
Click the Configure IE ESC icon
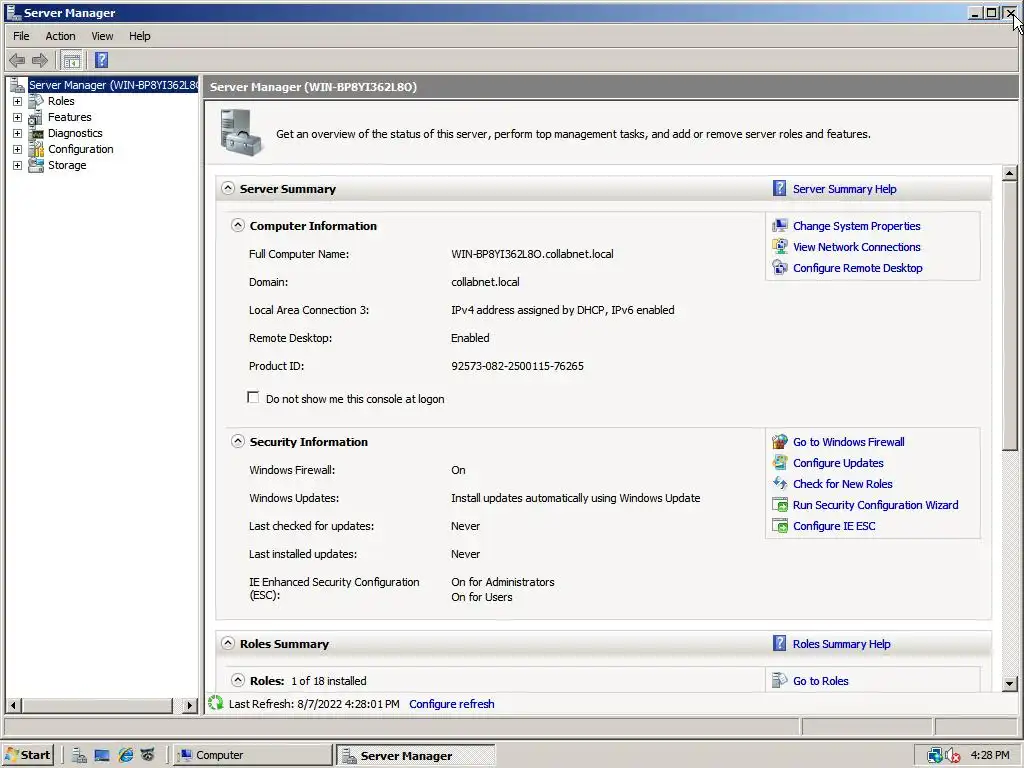[780, 526]
